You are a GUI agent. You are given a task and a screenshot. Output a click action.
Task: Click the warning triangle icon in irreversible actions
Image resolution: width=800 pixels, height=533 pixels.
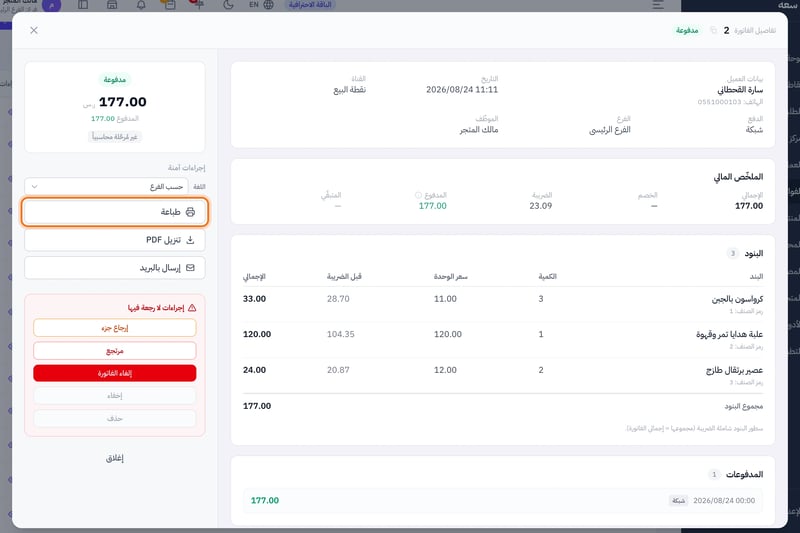(192, 308)
